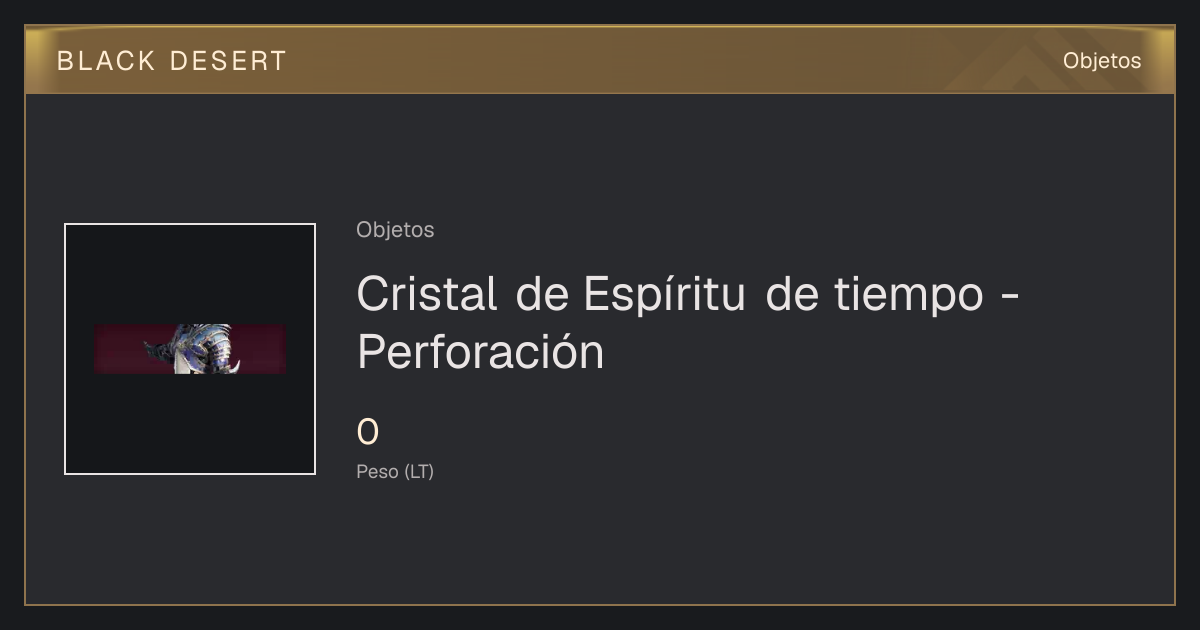
Task: Click the dash after tiempo
Action: pos(1010,296)
